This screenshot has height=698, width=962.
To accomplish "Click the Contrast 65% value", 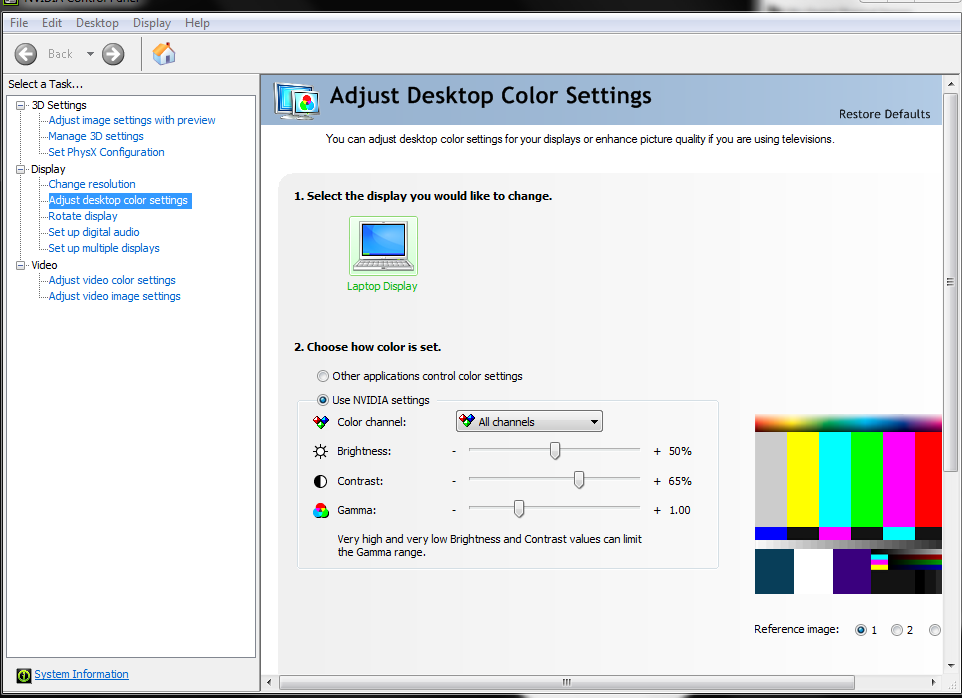I will (680, 481).
